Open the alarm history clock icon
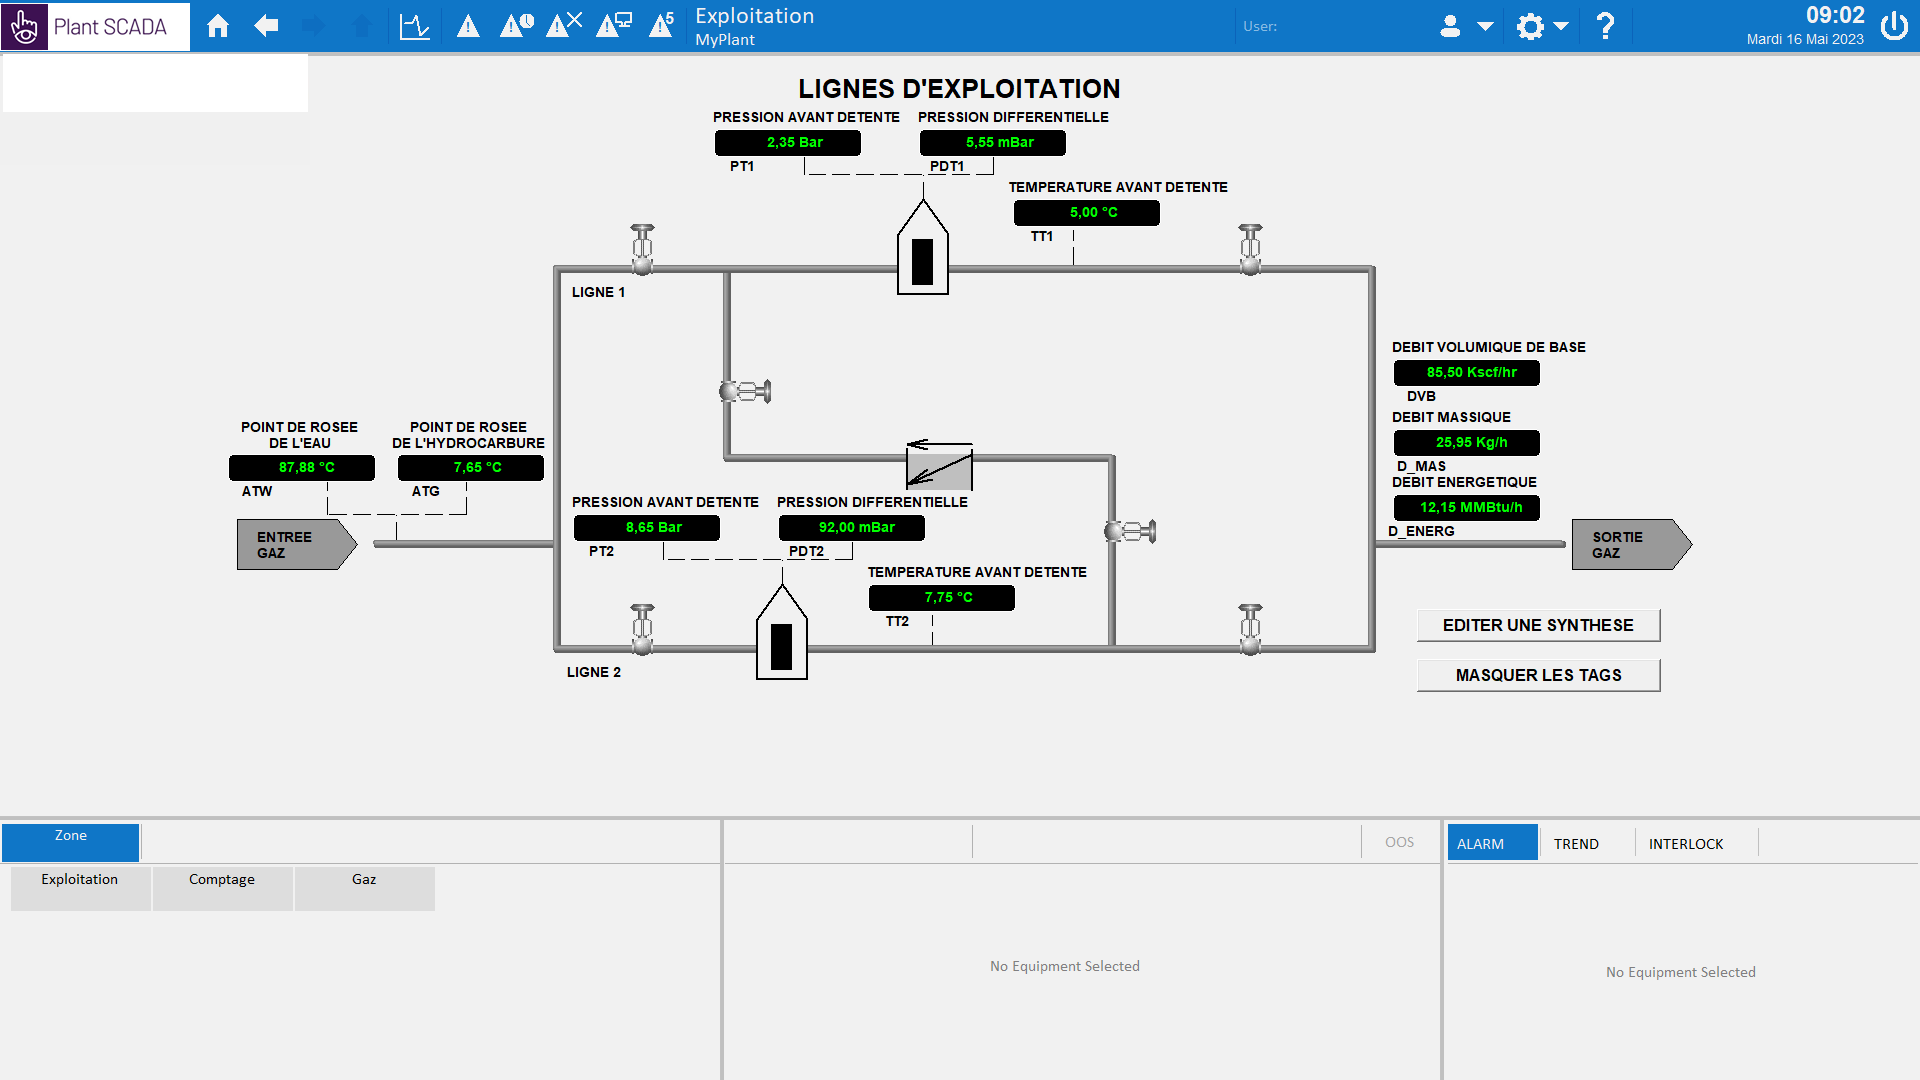 click(516, 26)
